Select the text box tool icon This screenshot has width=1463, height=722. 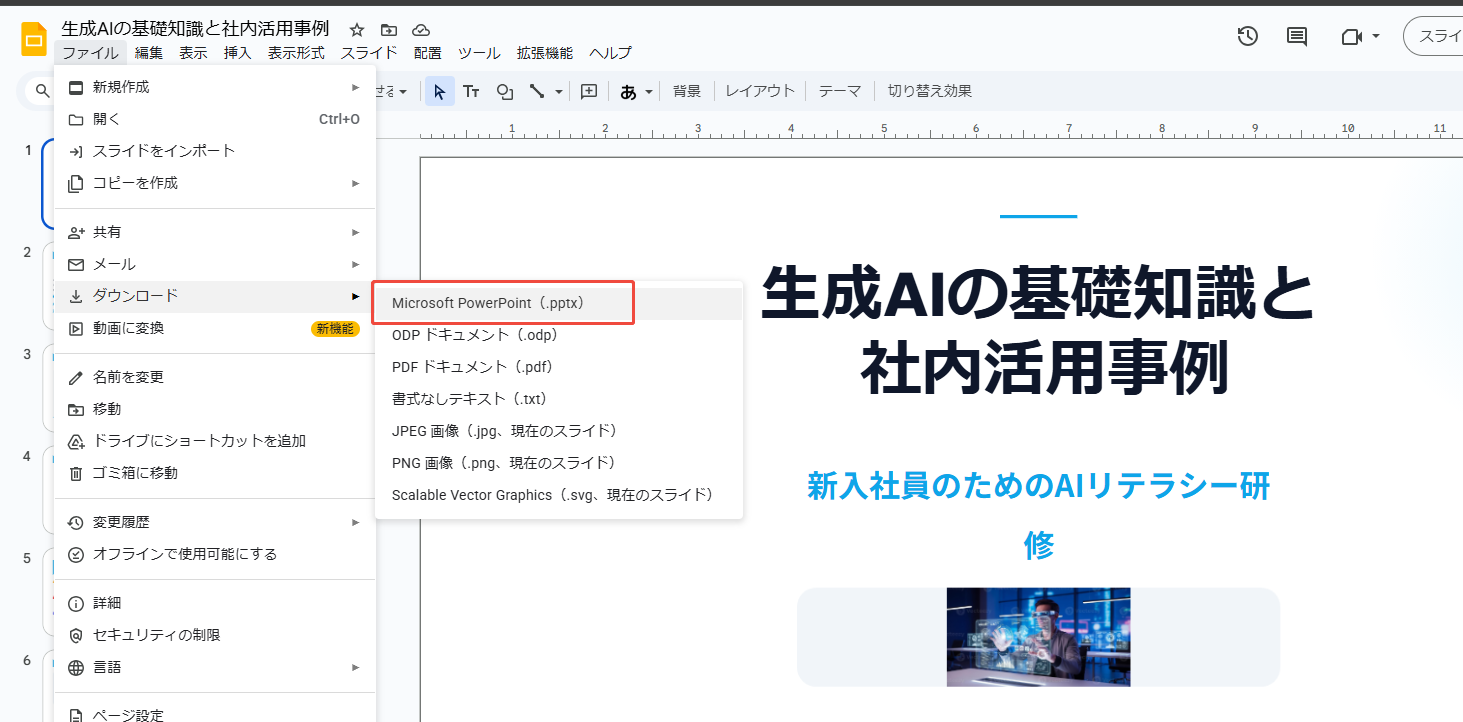tap(471, 91)
